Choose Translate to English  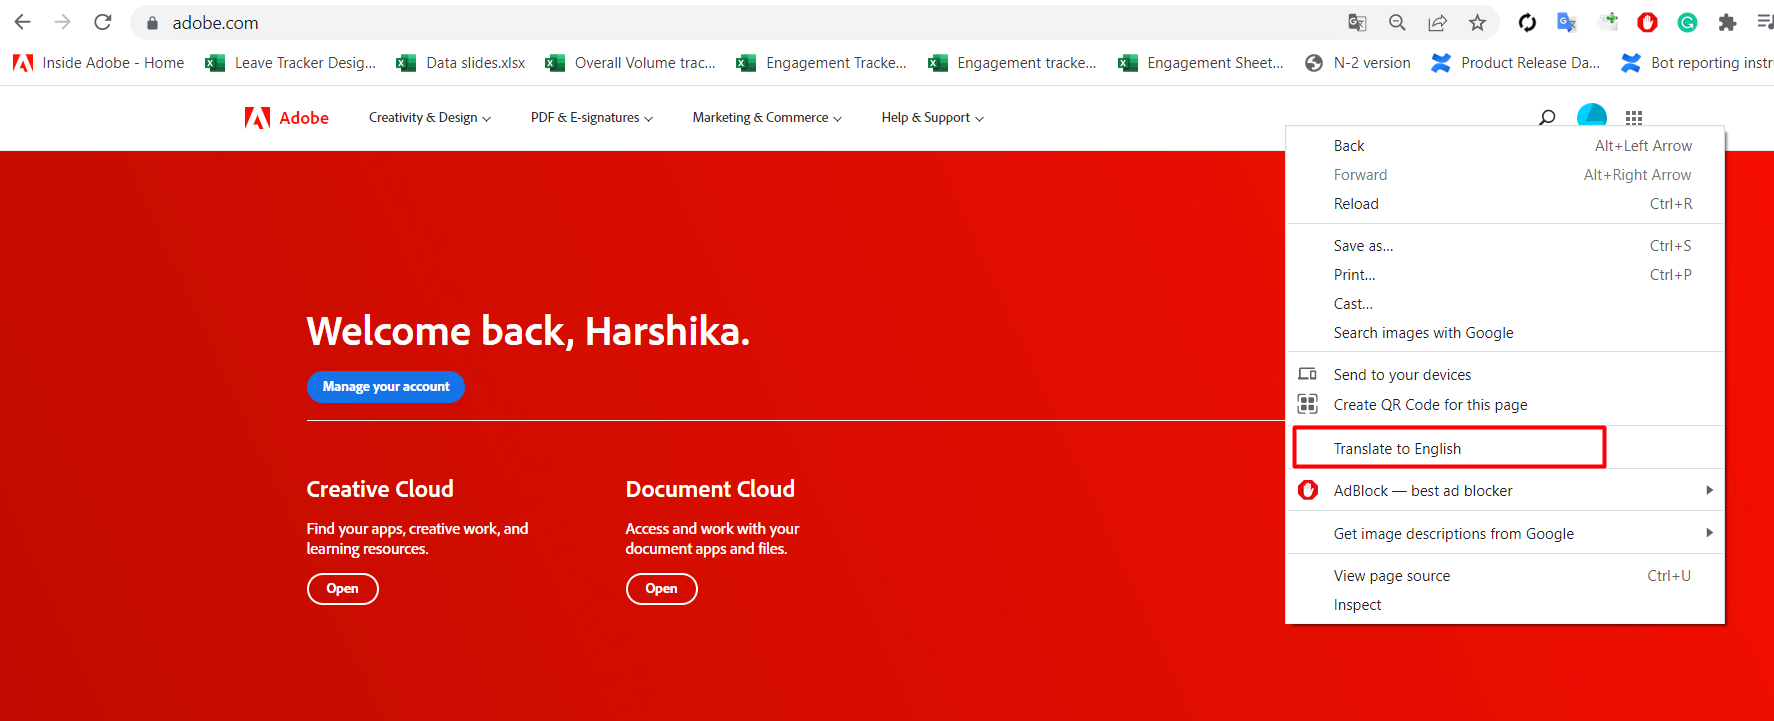(1505, 449)
